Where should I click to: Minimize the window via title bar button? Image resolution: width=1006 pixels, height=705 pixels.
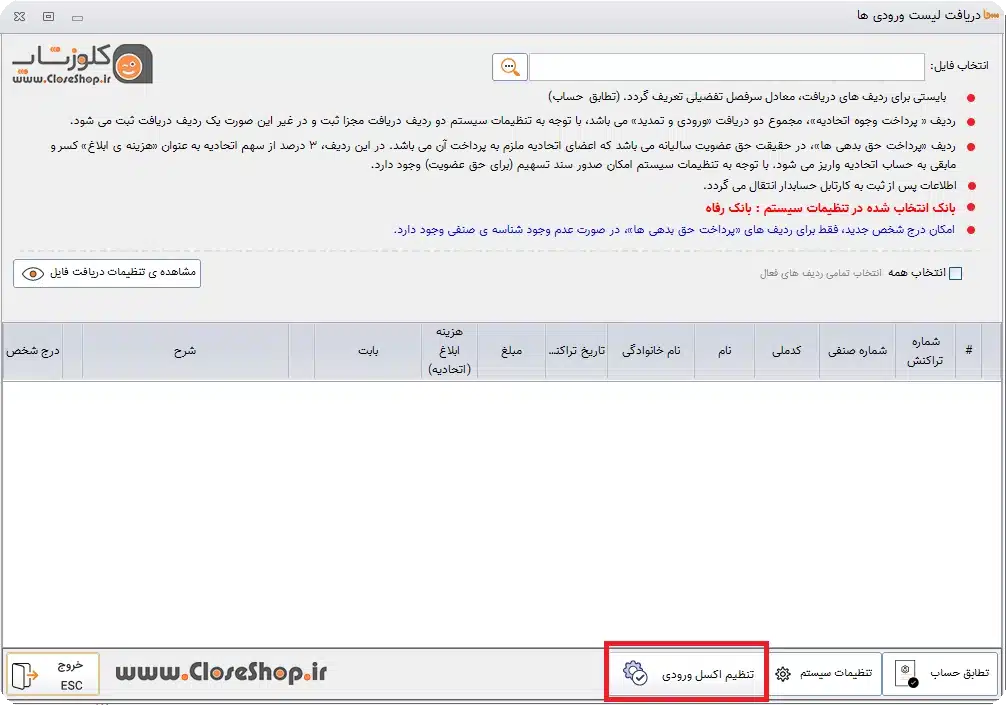pyautogui.click(x=78, y=18)
